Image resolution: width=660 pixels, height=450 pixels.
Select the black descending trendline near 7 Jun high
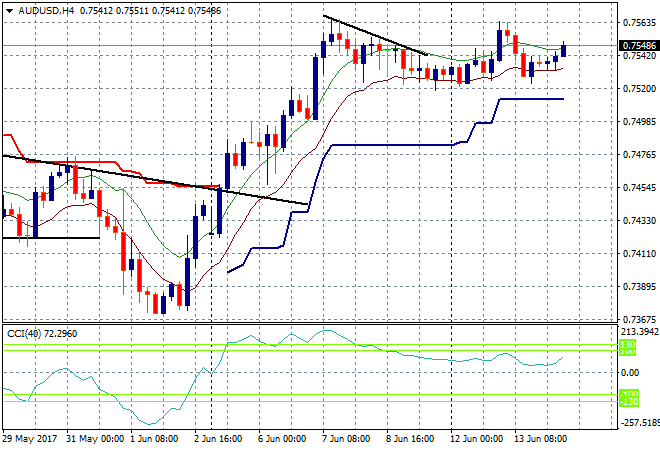(375, 35)
